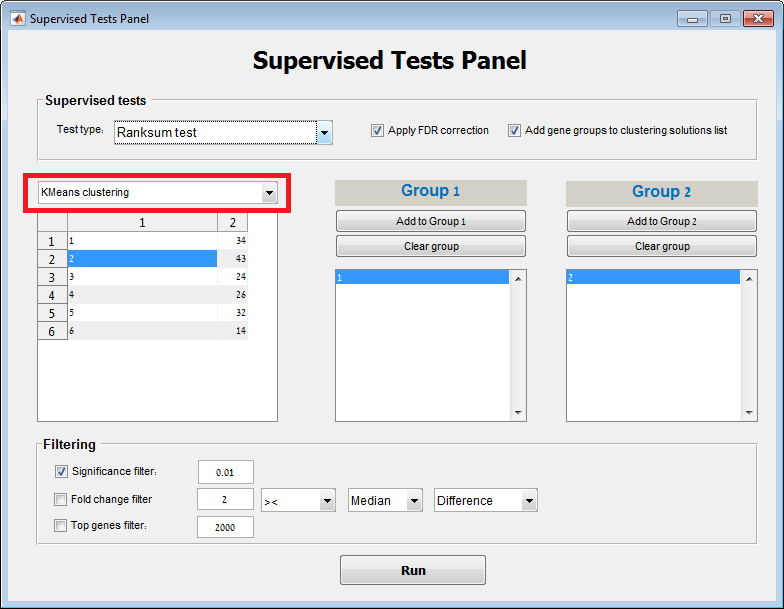
Task: Enable the Top genes filter checkbox
Action: pyautogui.click(x=61, y=526)
